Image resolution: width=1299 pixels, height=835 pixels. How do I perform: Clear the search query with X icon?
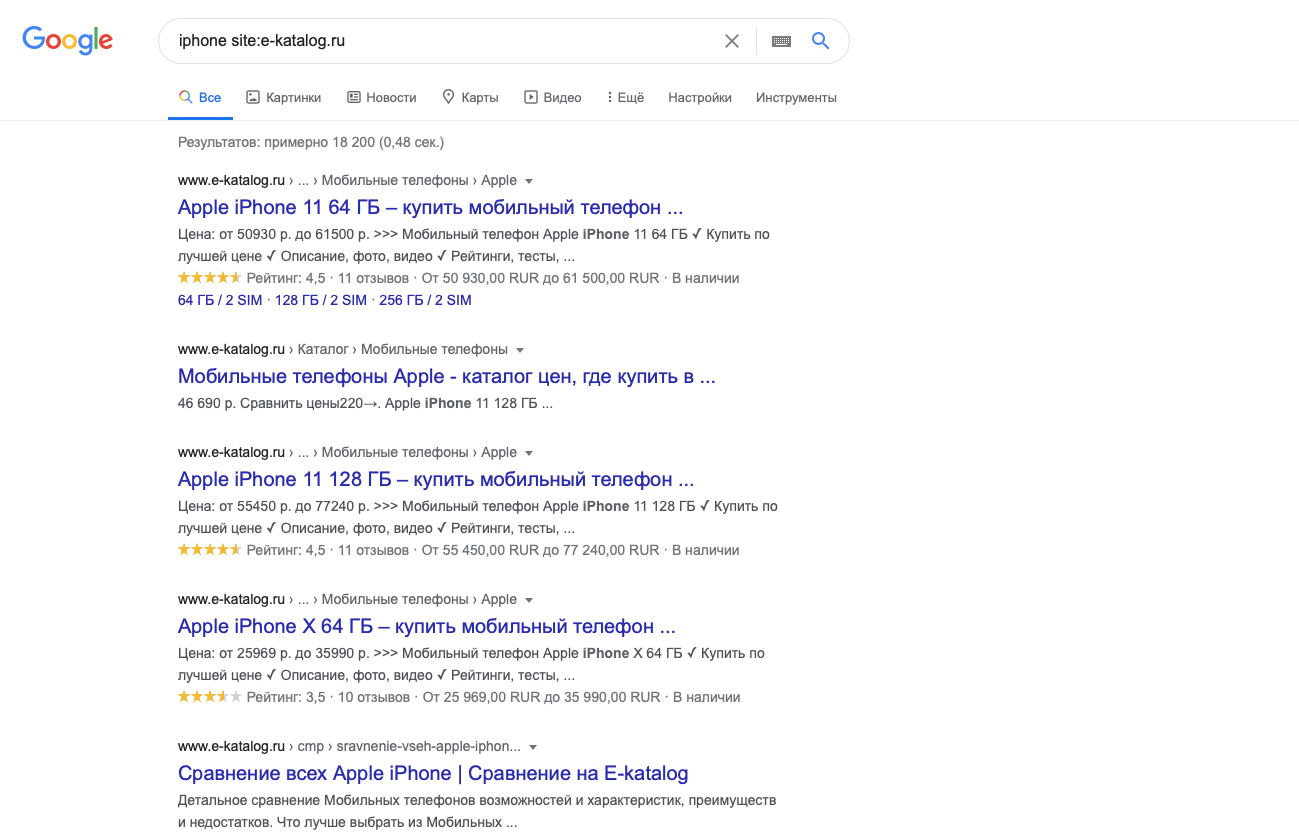tap(732, 41)
